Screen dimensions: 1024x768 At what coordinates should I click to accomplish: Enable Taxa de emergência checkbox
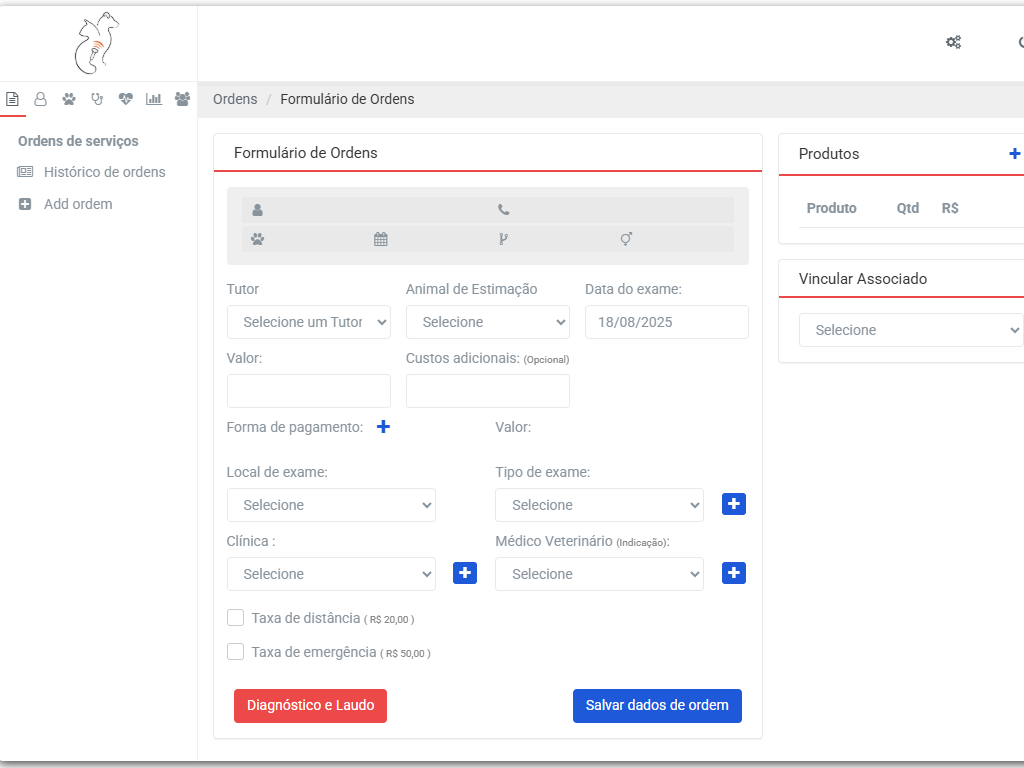(x=236, y=652)
